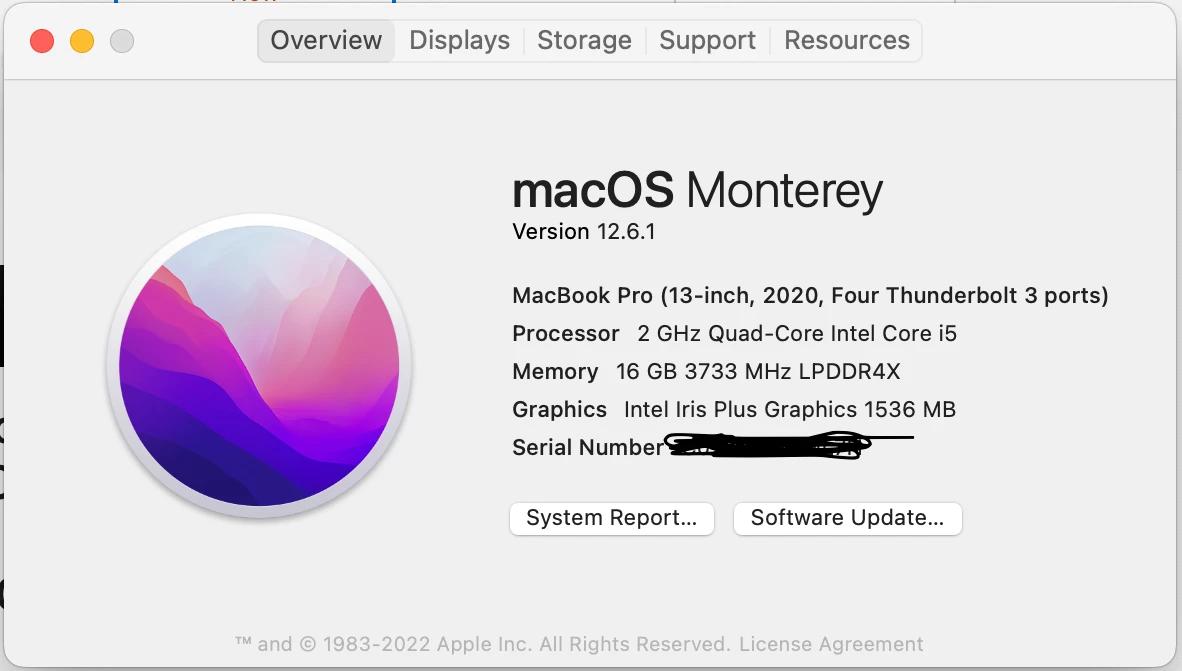
Task: Select the Overview tab
Action: 326,41
